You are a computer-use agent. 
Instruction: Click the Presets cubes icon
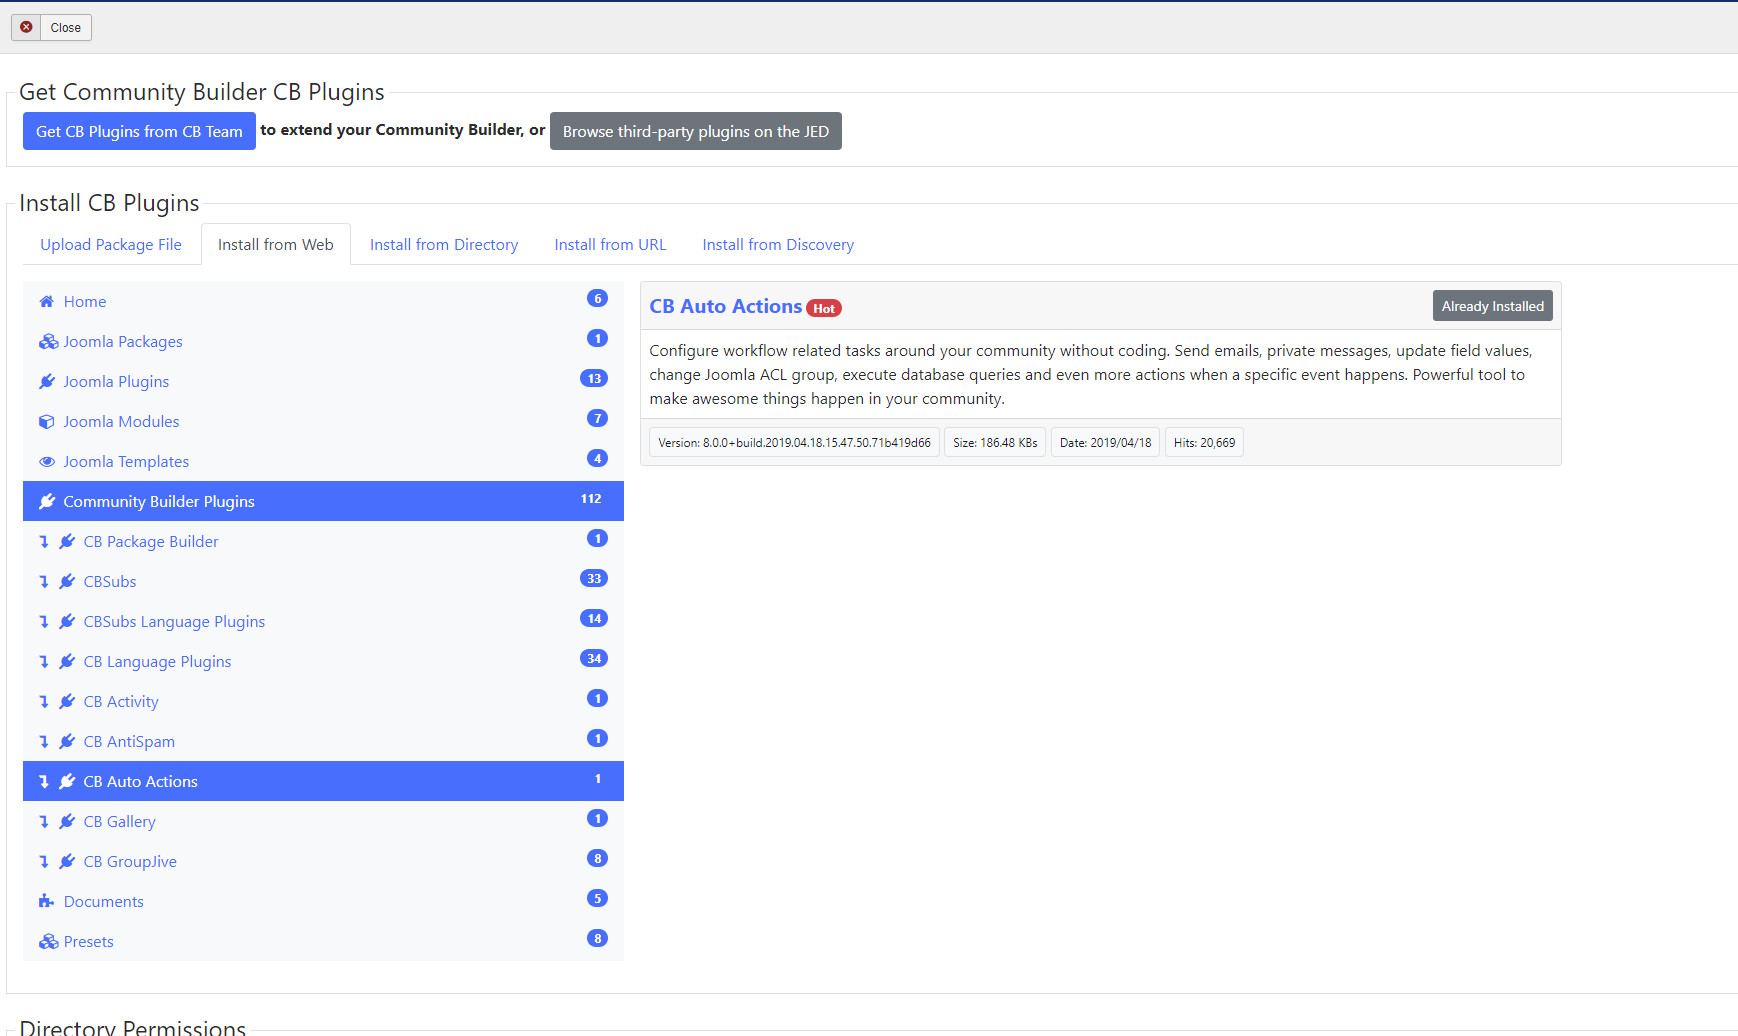(x=48, y=941)
